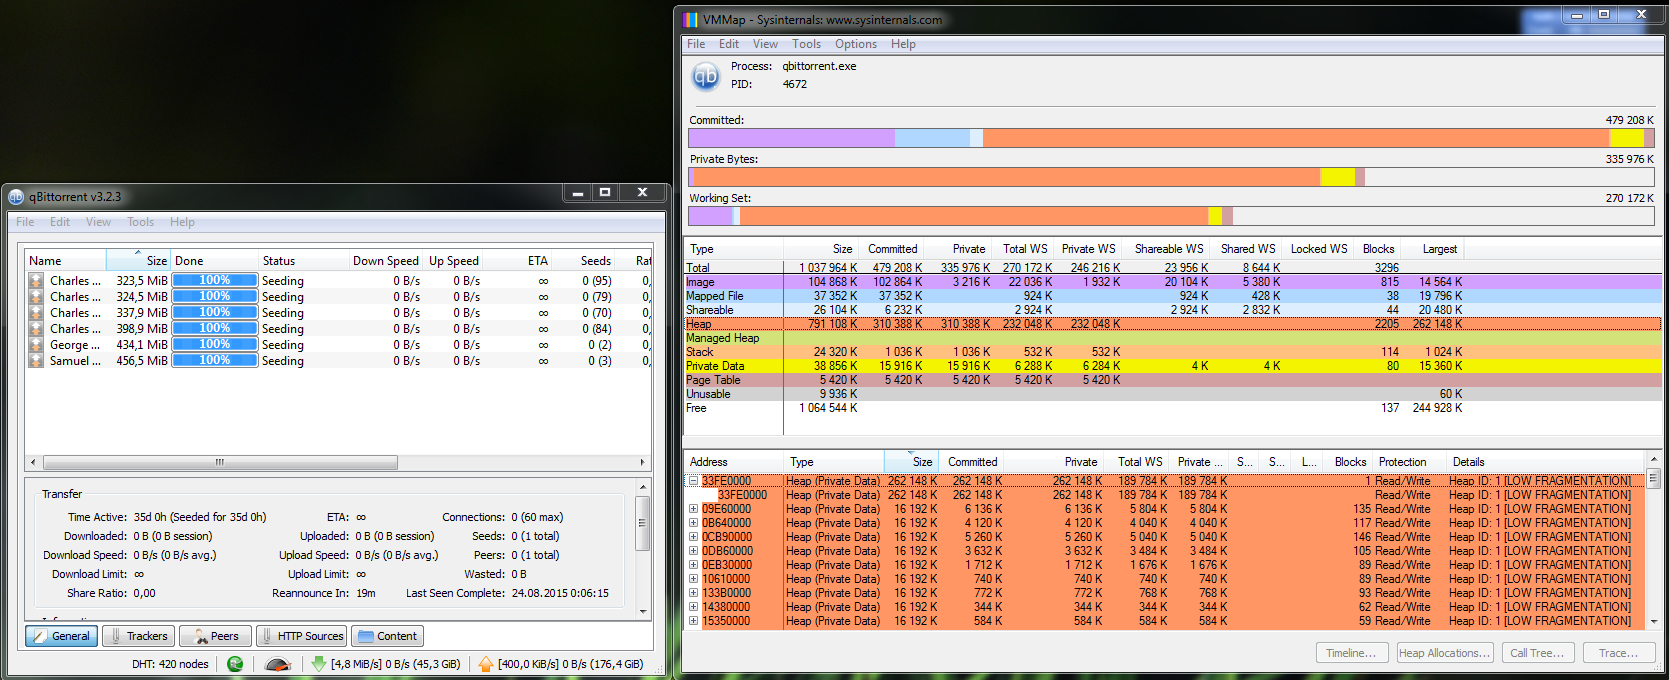Open VMMap's View menu
Screen dimensions: 1669x680
(x=765, y=44)
